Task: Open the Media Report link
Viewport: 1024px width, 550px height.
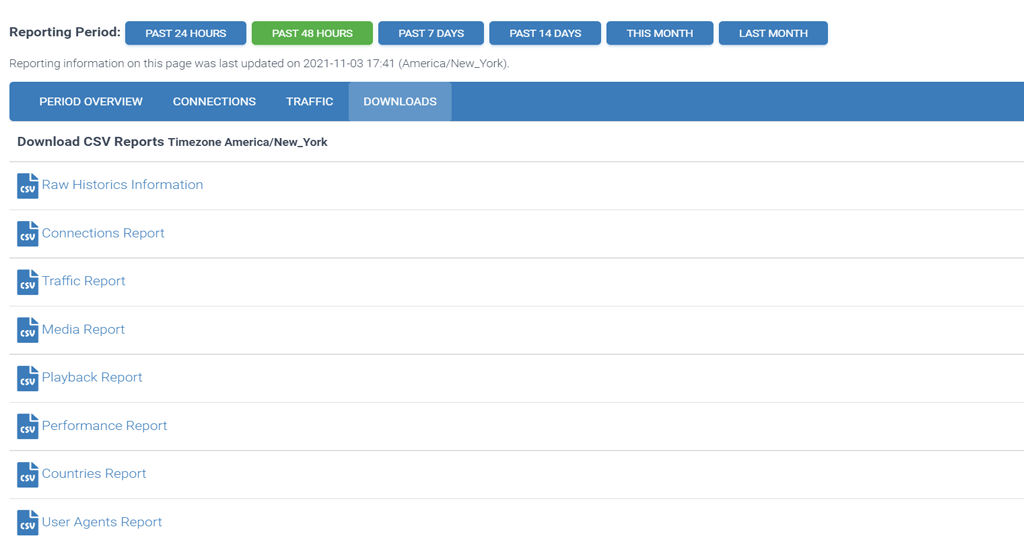Action: 83,329
